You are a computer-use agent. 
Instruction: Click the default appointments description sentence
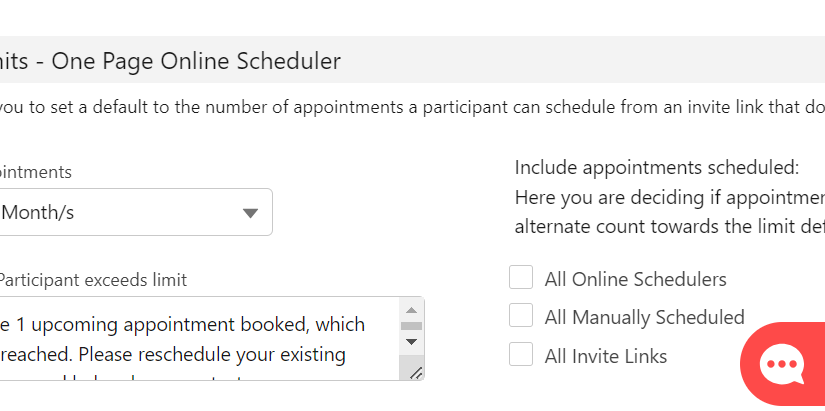coord(400,106)
